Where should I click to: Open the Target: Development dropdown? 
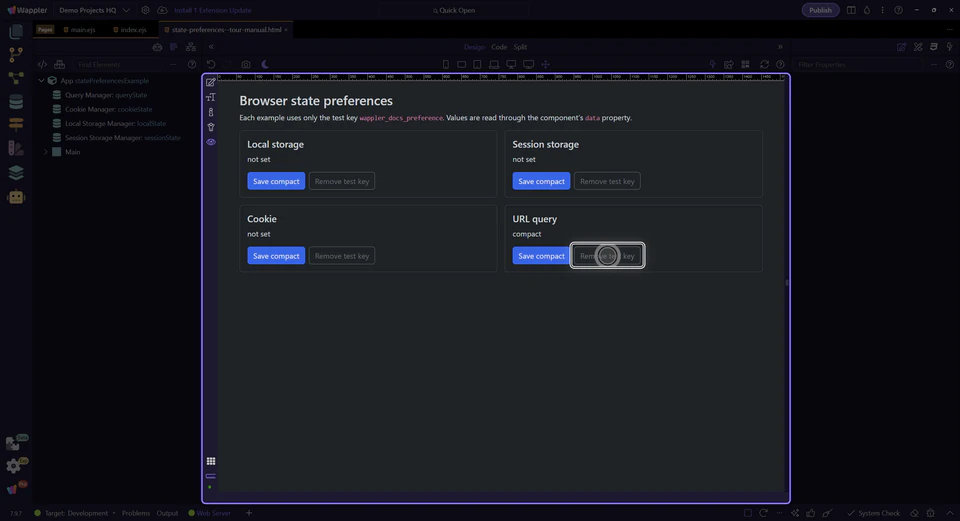75,513
